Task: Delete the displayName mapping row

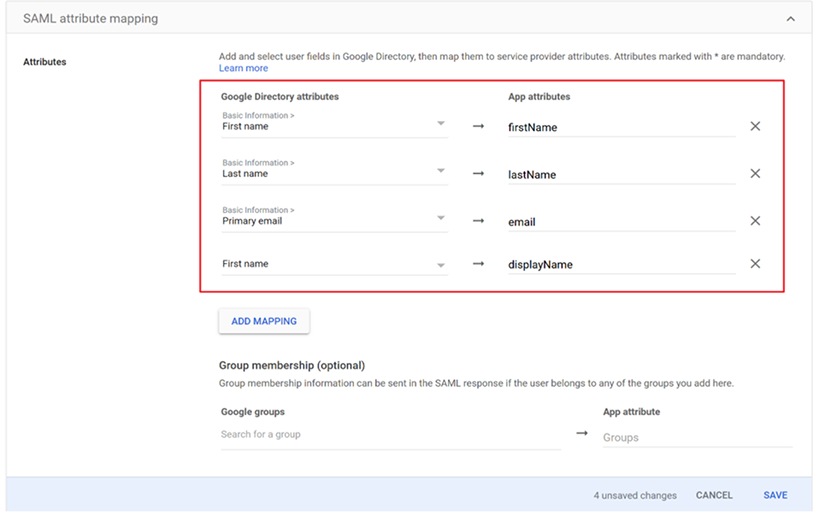Action: tap(755, 264)
